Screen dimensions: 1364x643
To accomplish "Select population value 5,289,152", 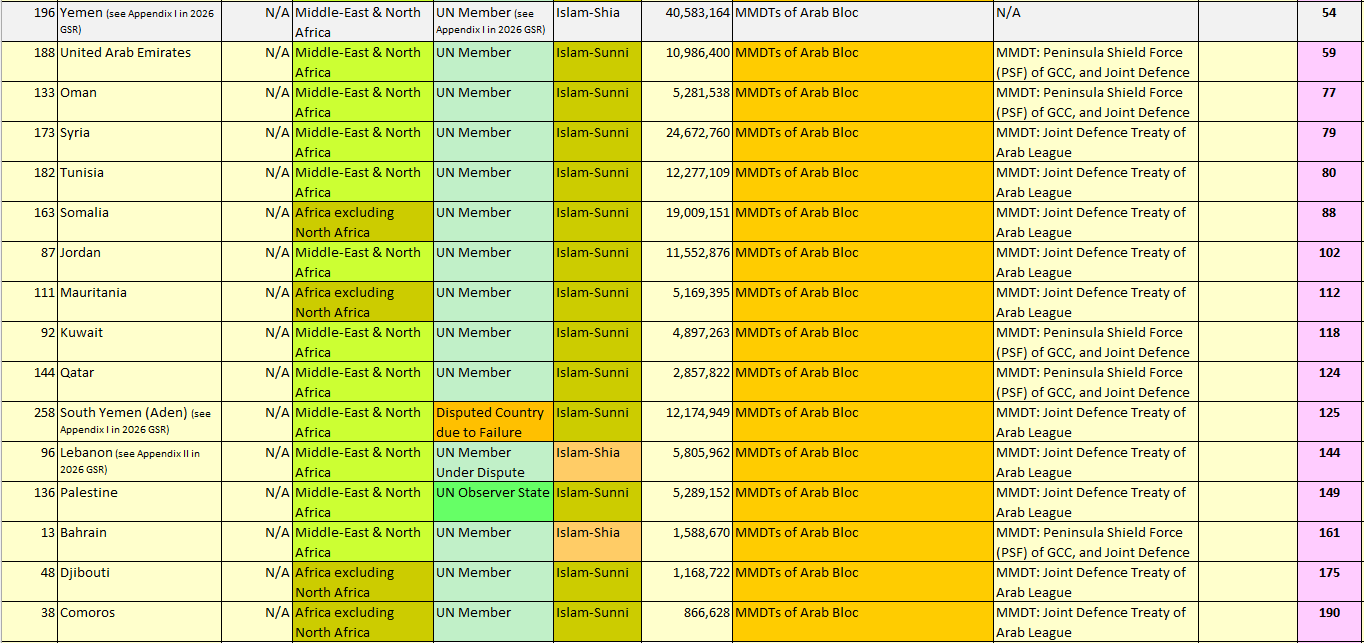I will point(687,502).
